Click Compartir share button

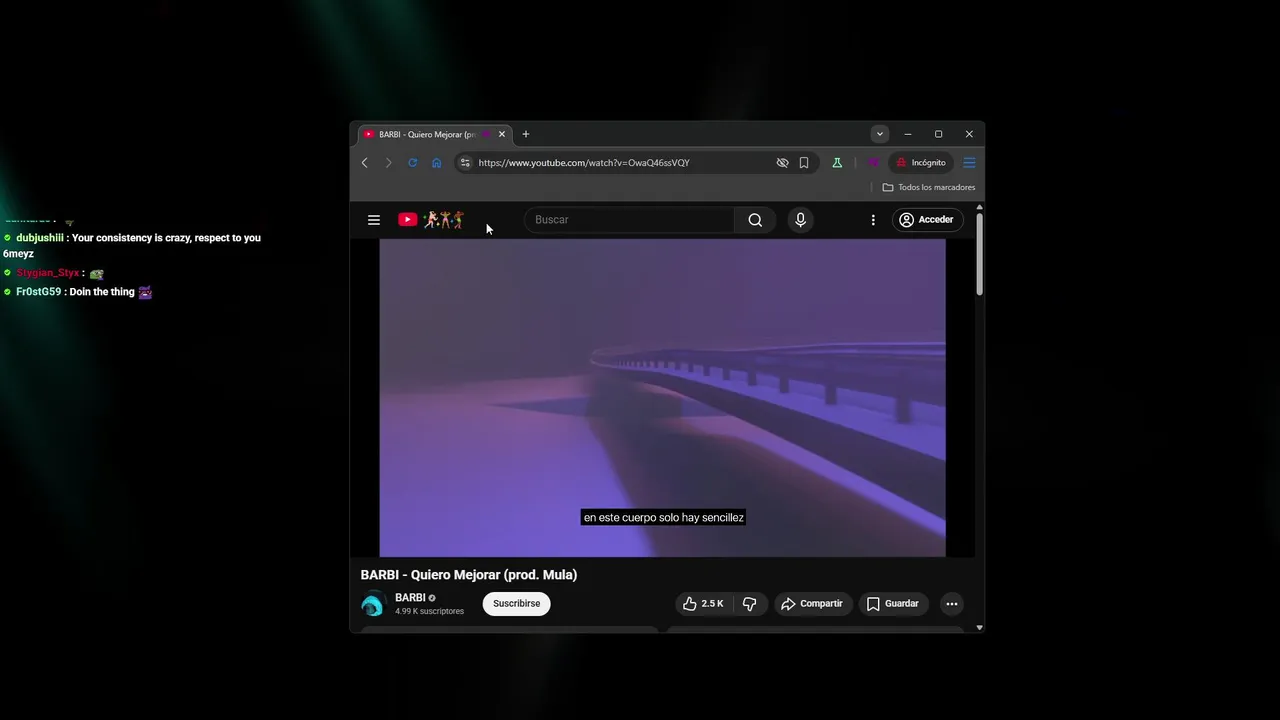coord(812,604)
